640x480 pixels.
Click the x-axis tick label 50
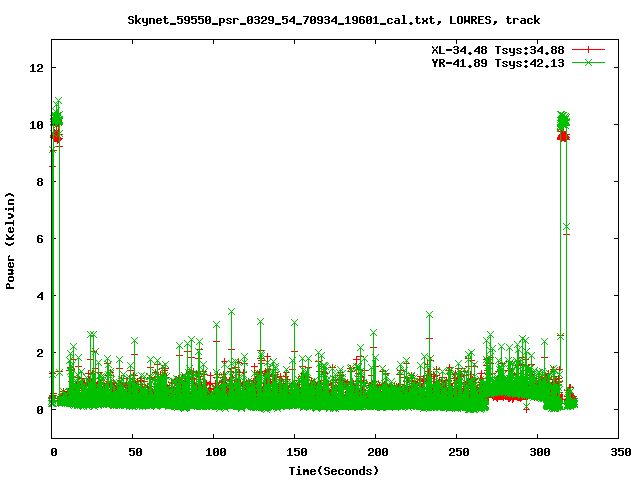point(135,452)
